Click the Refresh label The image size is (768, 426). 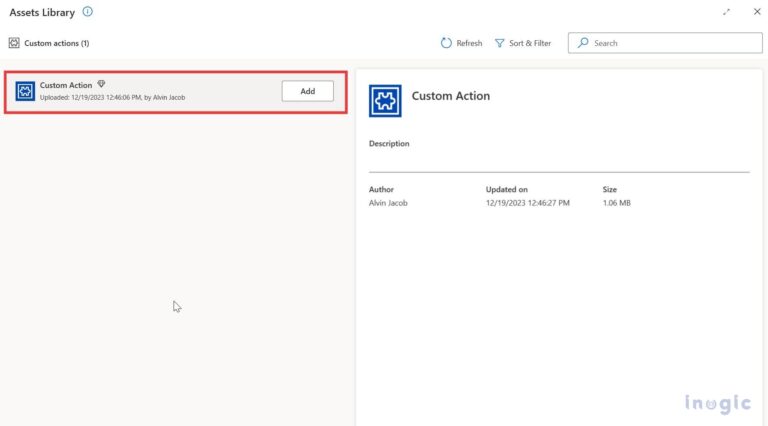click(469, 43)
